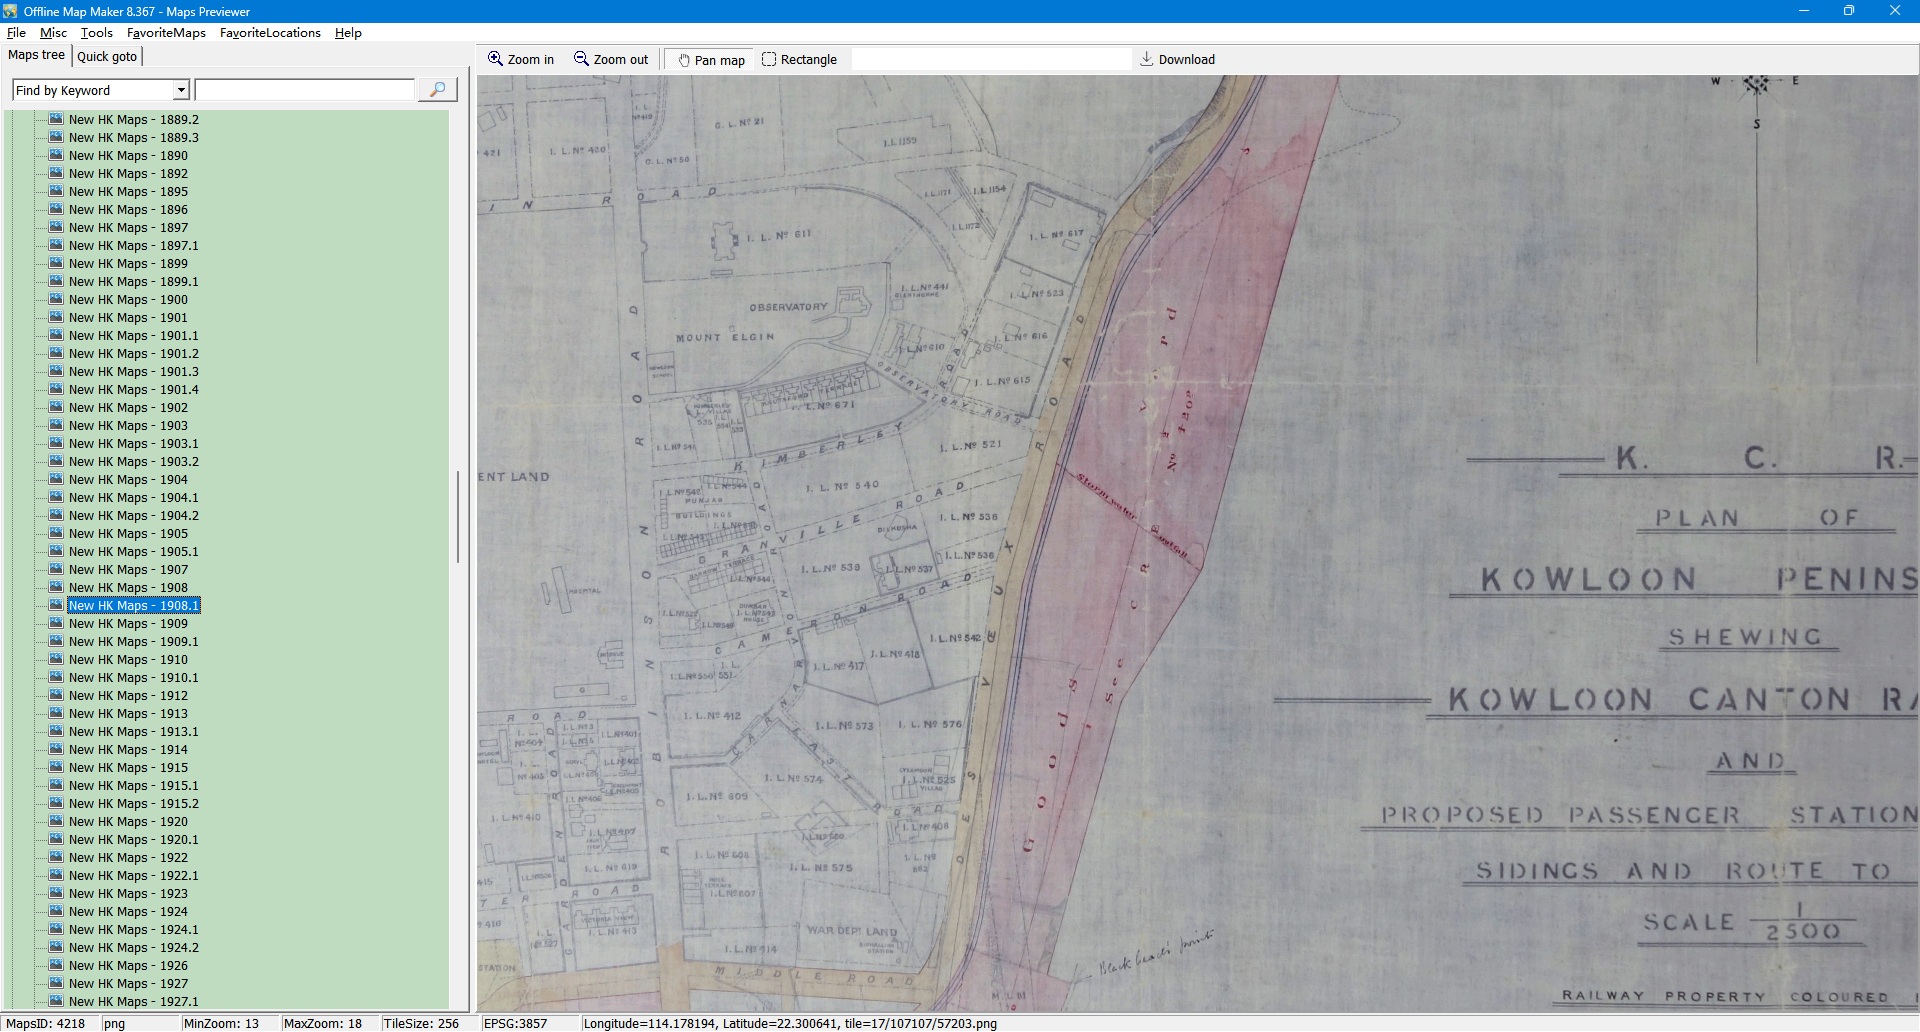Open the FavoriteMaps menu
Screen dimensions: 1920x1032
point(166,33)
